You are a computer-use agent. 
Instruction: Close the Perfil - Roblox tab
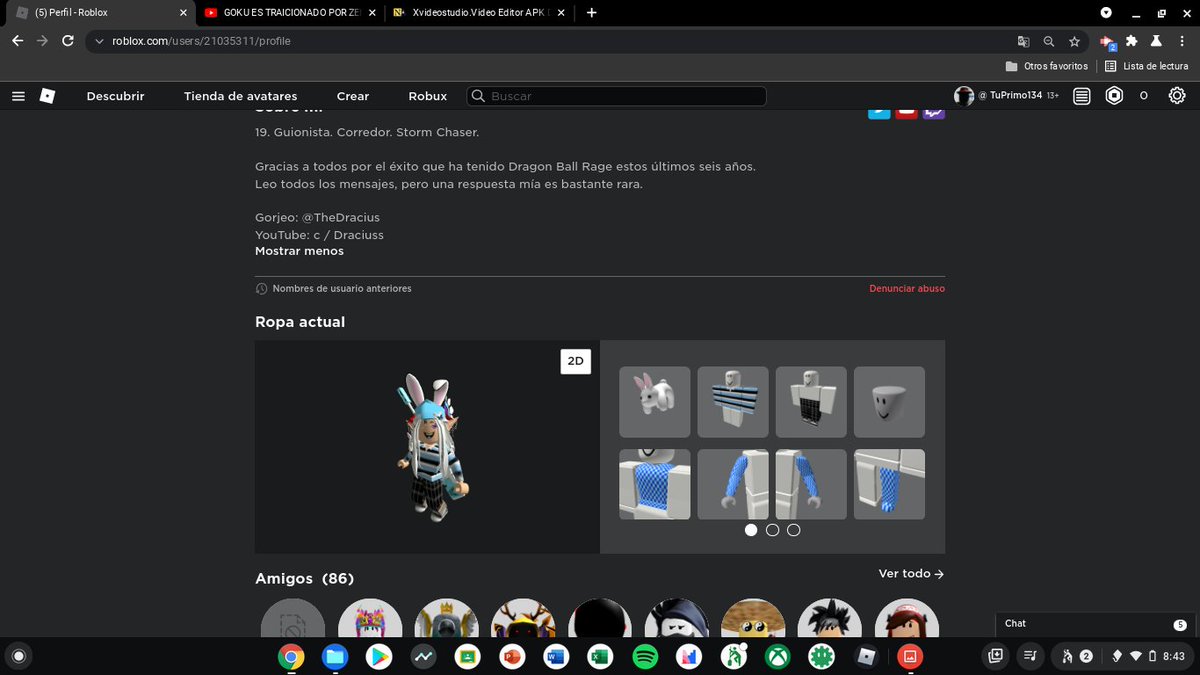coord(183,13)
